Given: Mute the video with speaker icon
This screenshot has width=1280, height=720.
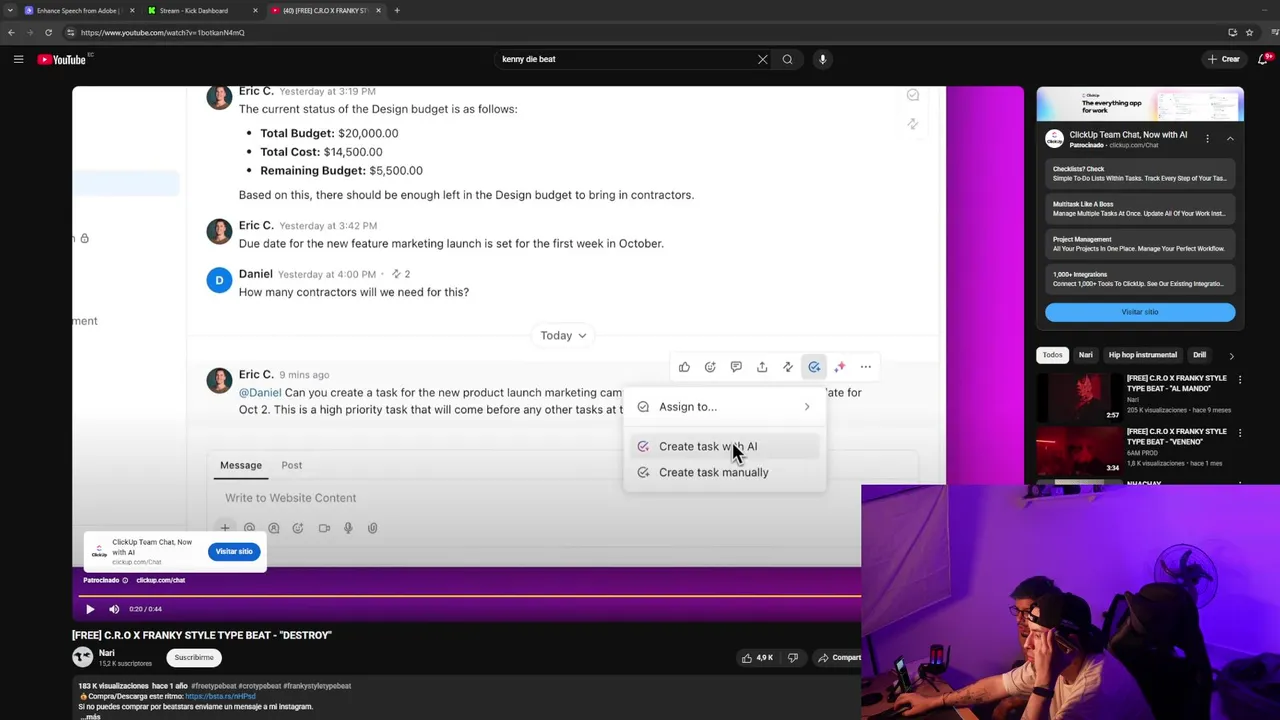Looking at the screenshot, I should coord(114,609).
